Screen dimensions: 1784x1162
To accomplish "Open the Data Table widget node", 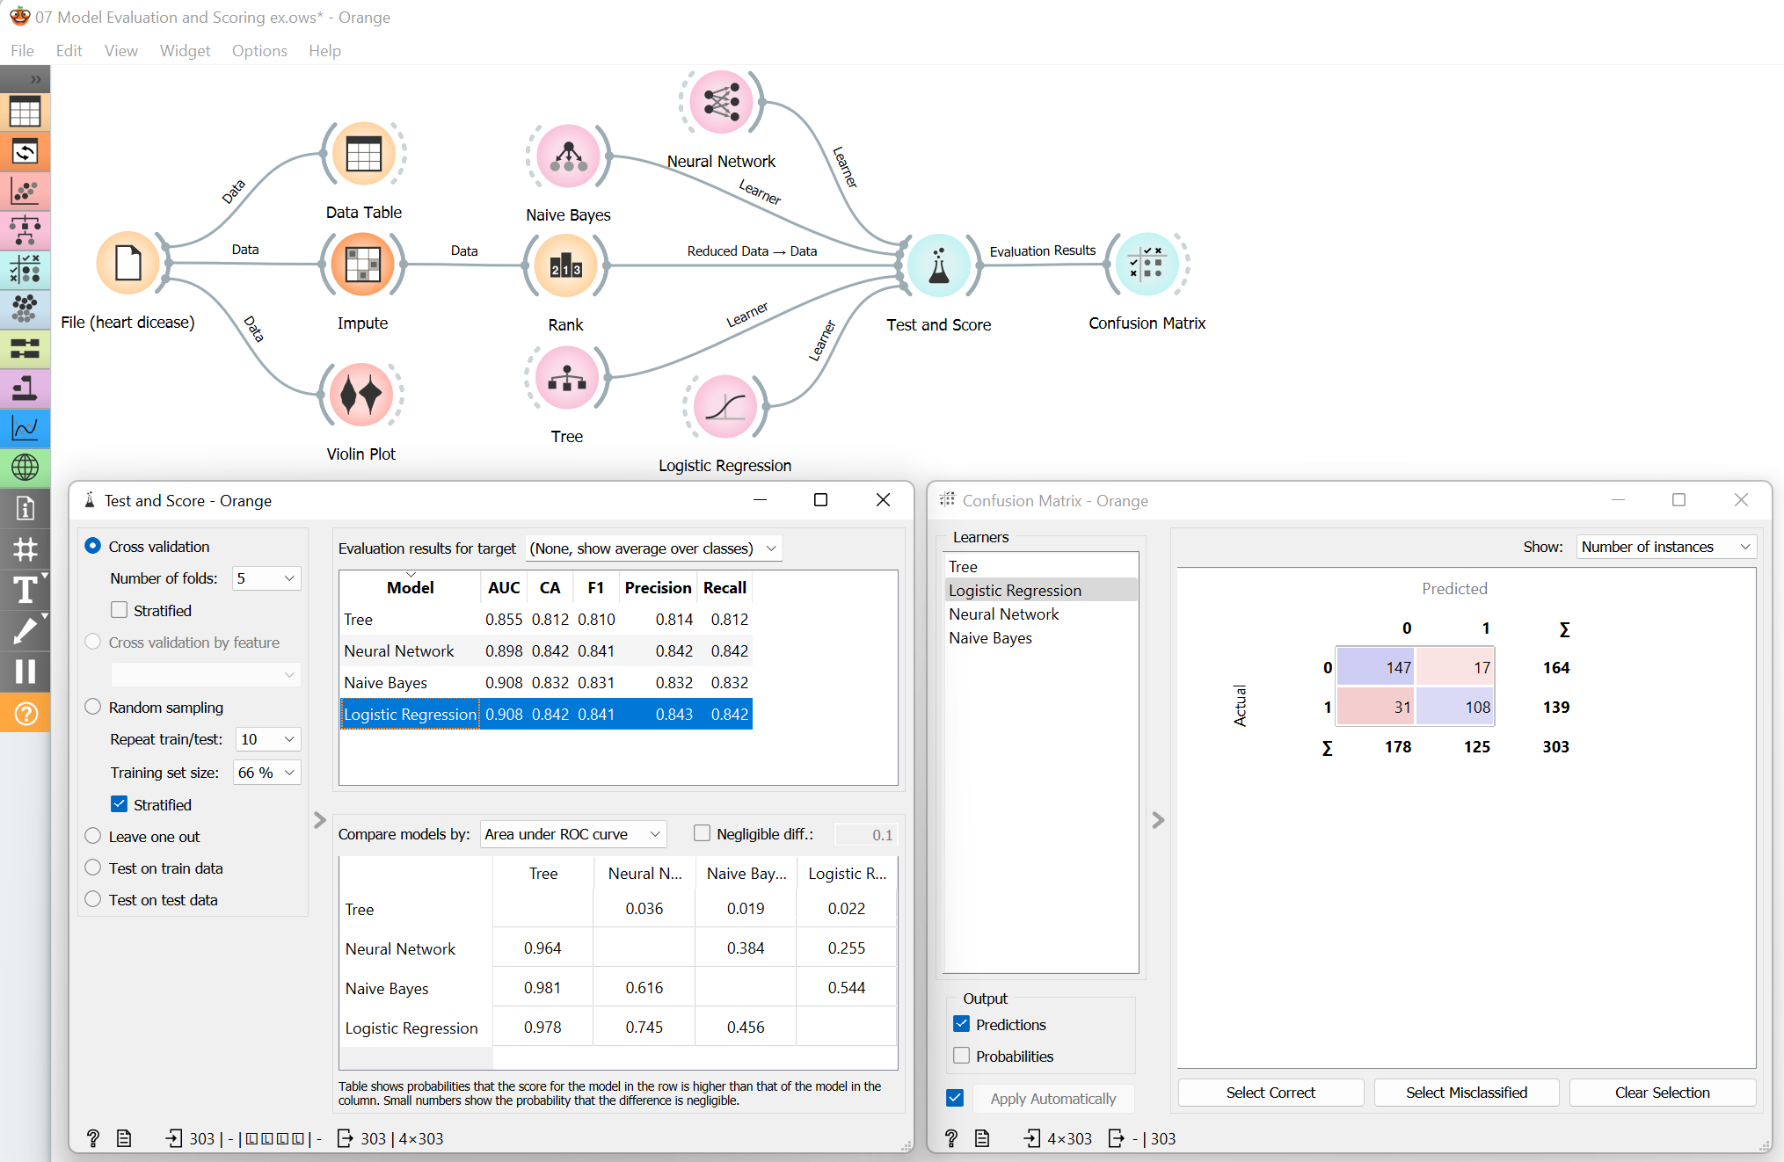I will click(363, 154).
